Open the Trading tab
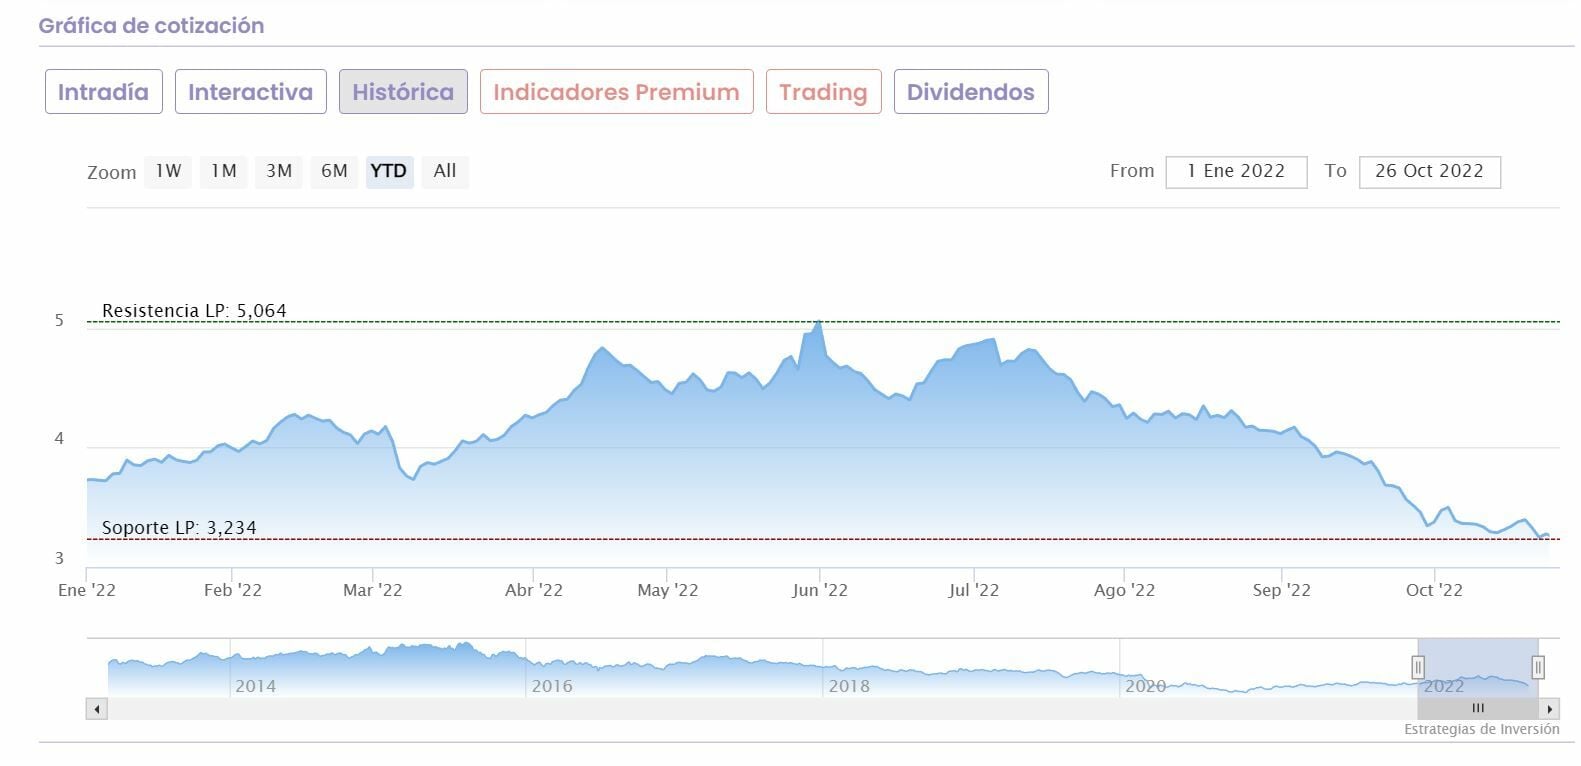1581x766 pixels. [823, 92]
